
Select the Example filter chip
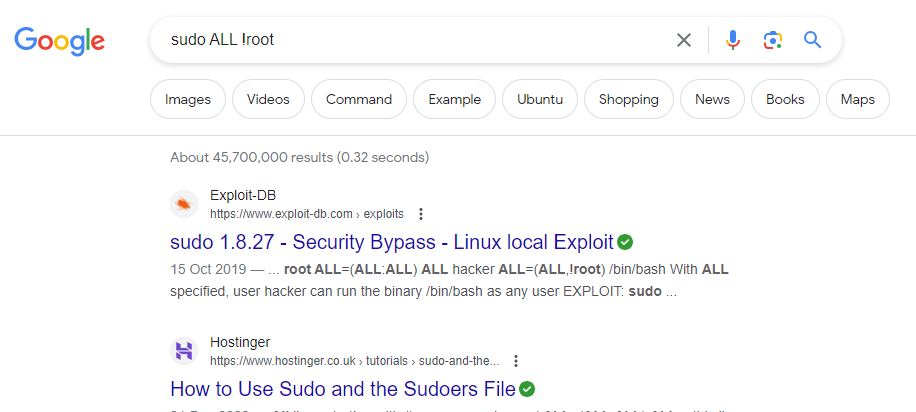pyautogui.click(x=454, y=99)
